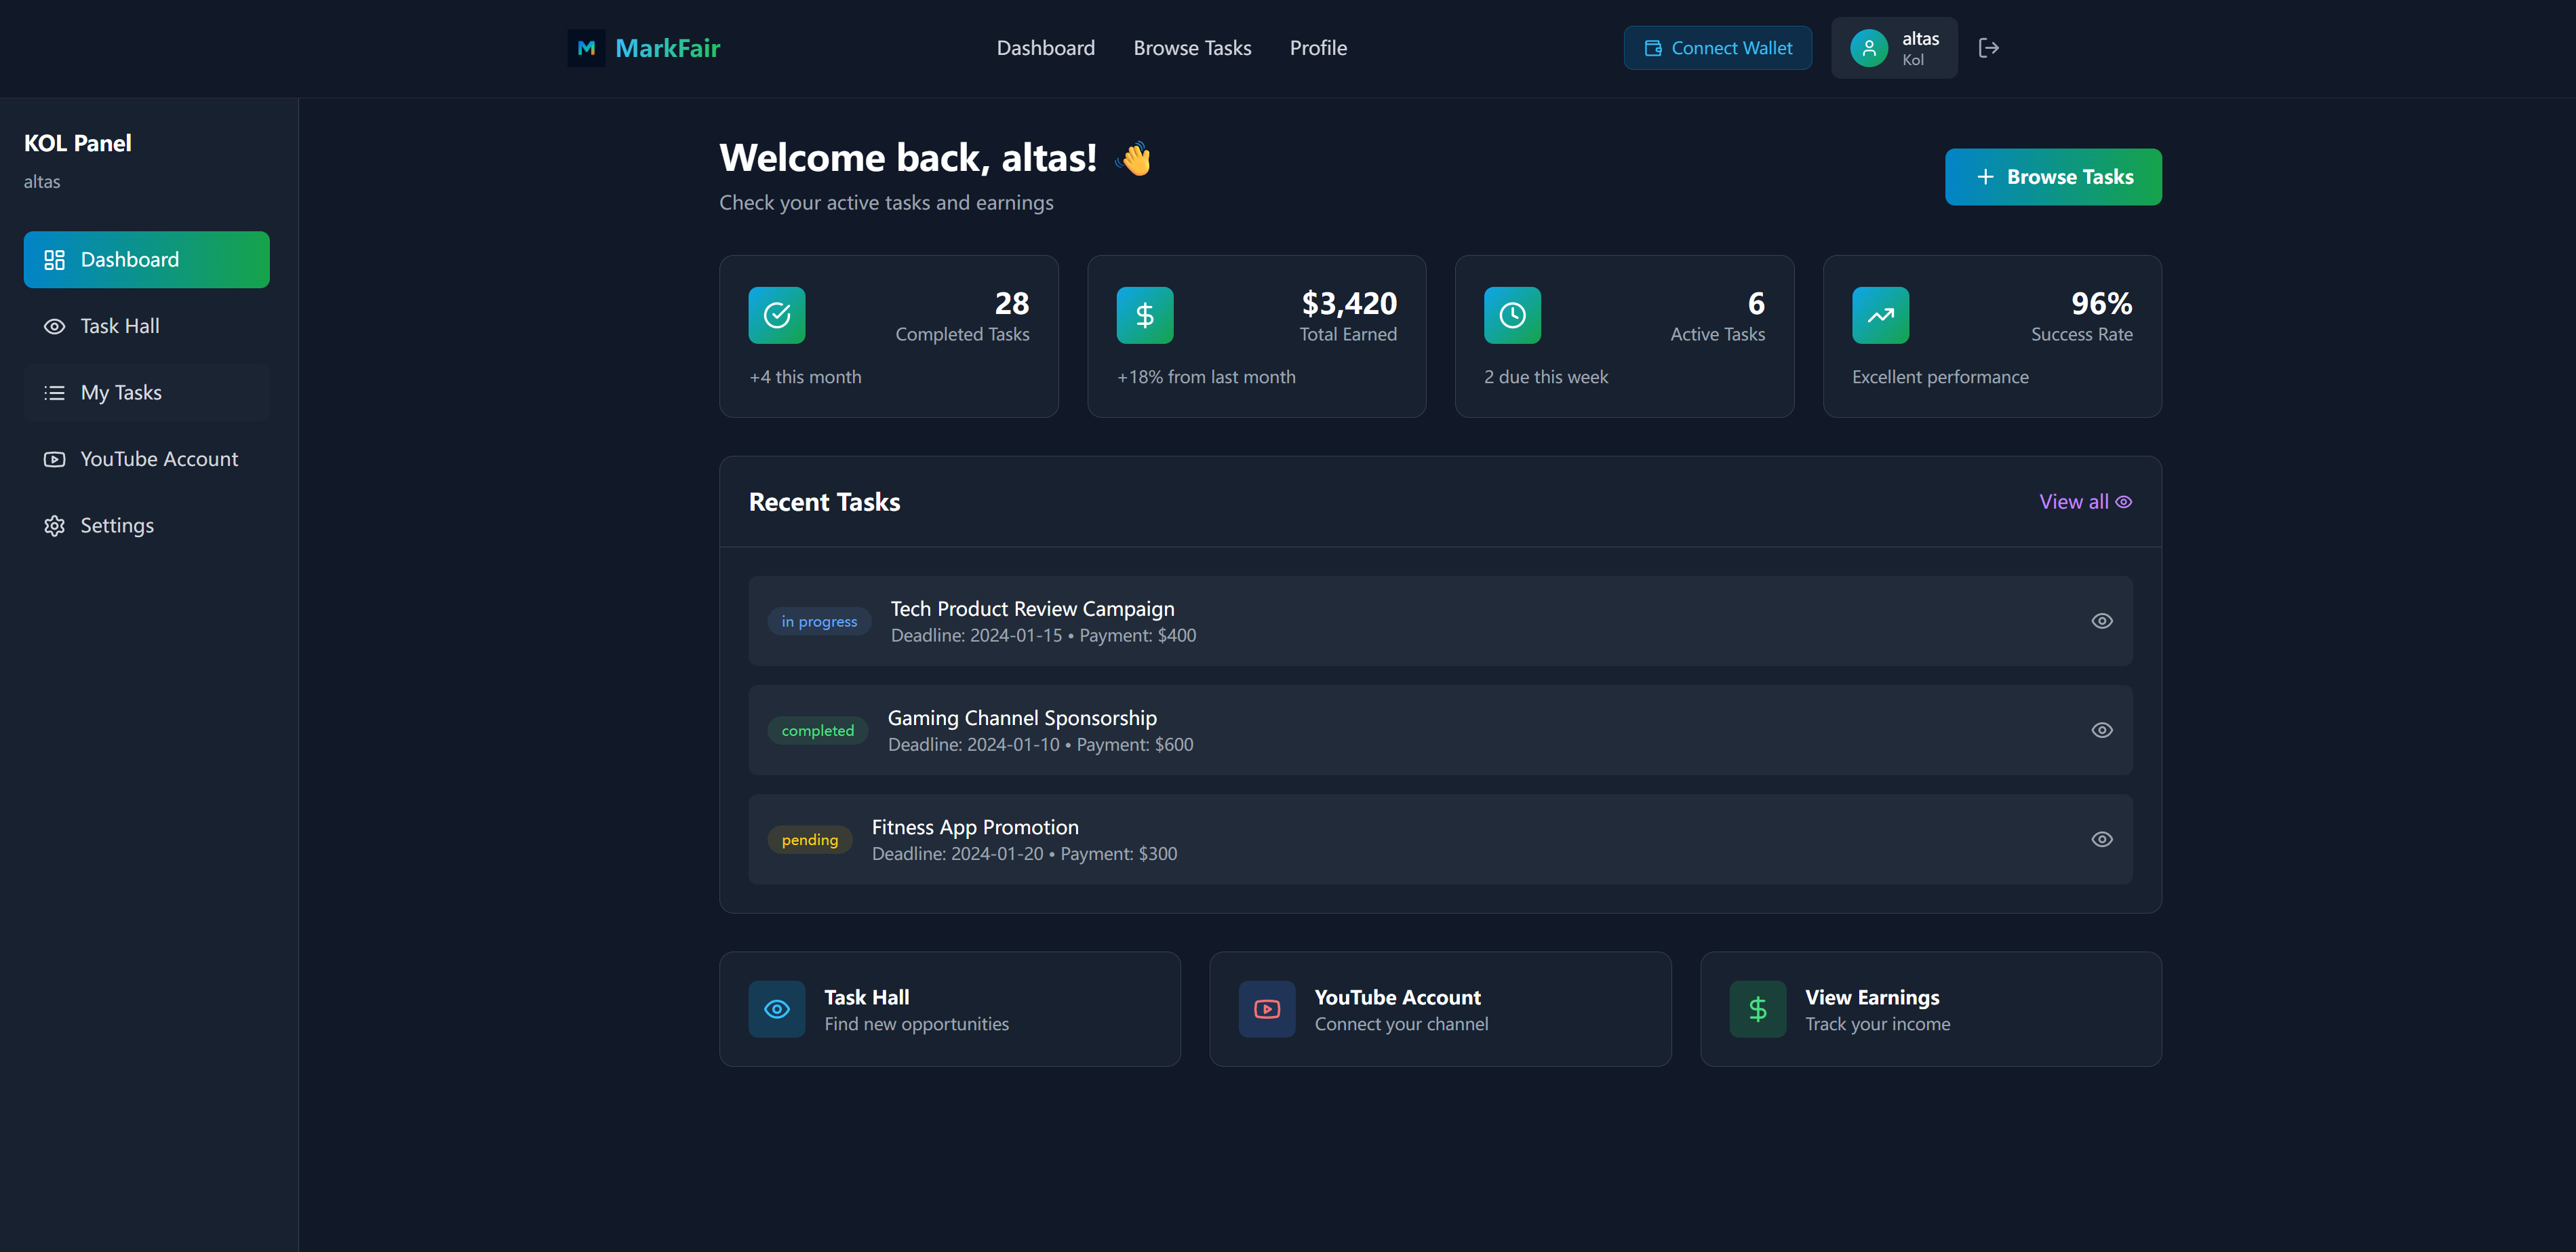Go to Profile in top navigation
Image resolution: width=2576 pixels, height=1252 pixels.
point(1317,48)
